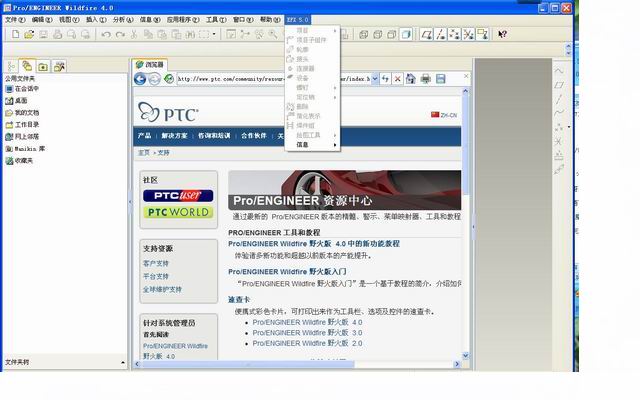
Task: Expand the 信息 submenu in the EFX menu
Action: click(312, 144)
